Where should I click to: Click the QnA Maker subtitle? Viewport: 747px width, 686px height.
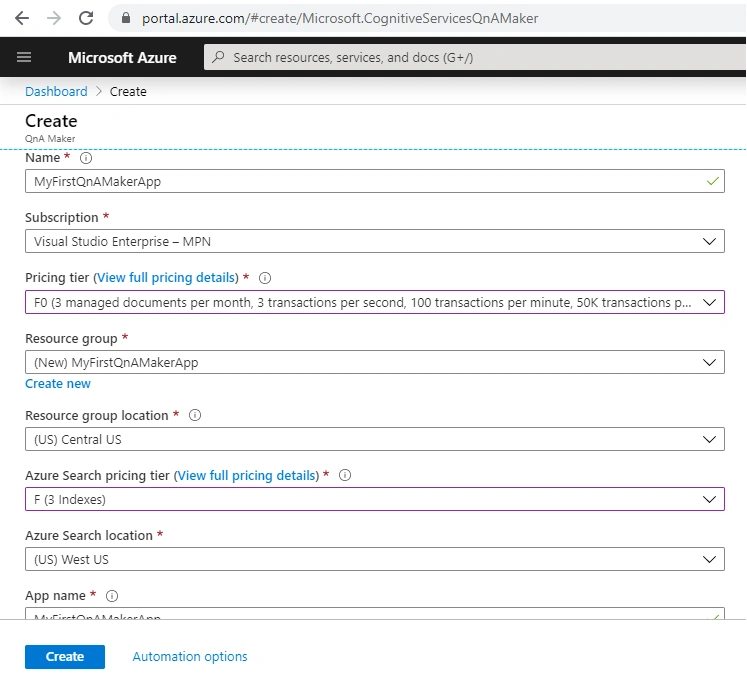50,139
